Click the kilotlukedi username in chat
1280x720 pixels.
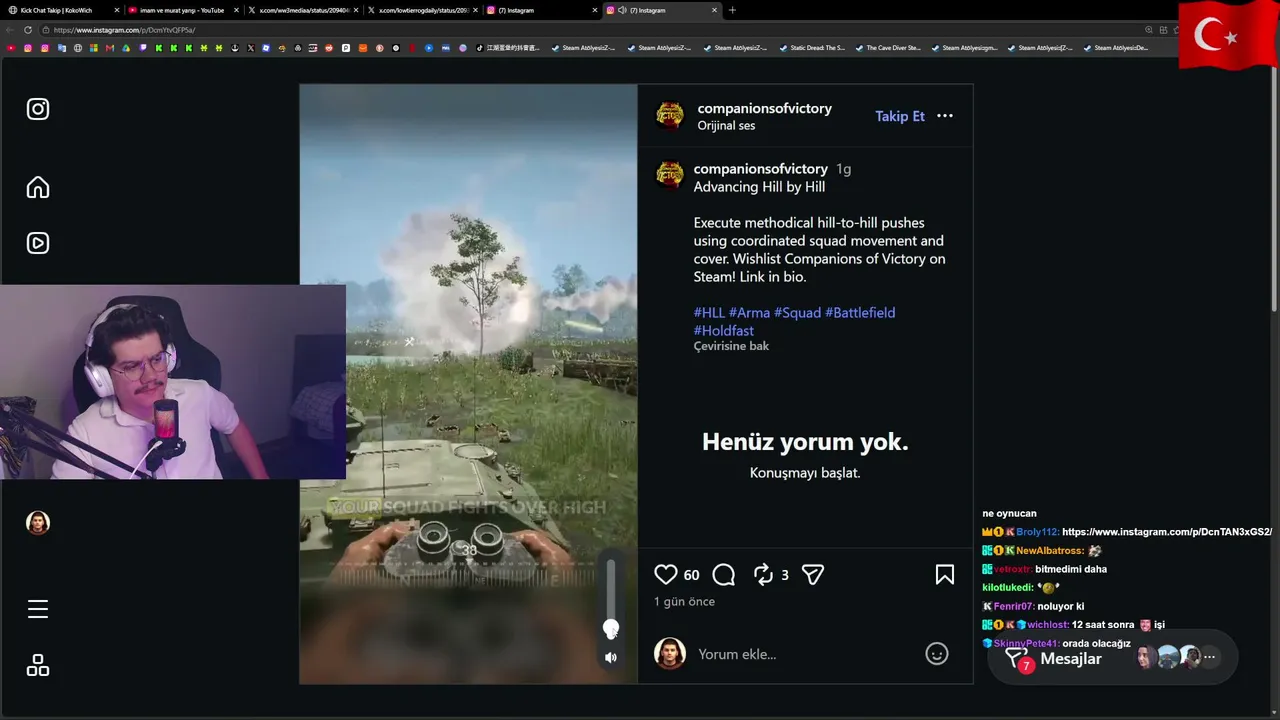(x=1008, y=588)
